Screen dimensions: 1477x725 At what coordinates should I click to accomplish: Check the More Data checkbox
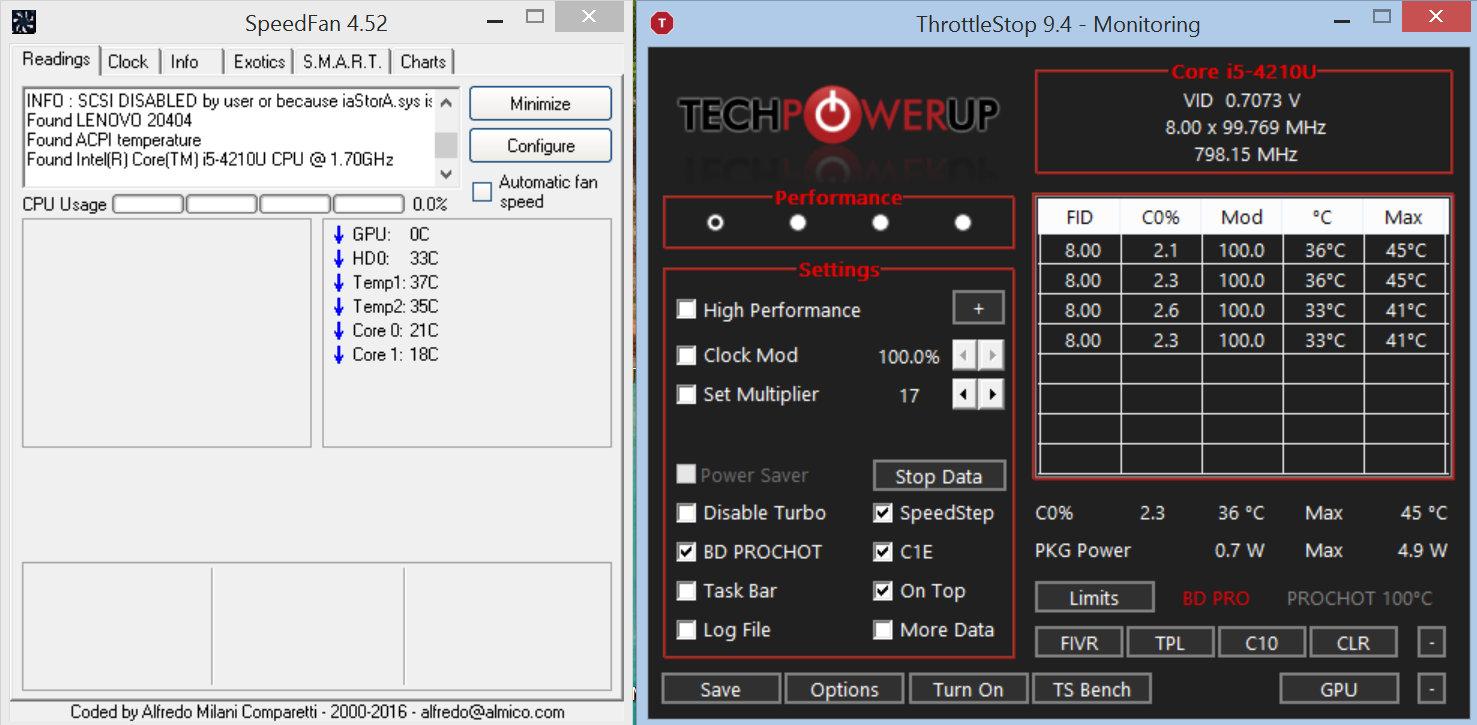click(882, 630)
